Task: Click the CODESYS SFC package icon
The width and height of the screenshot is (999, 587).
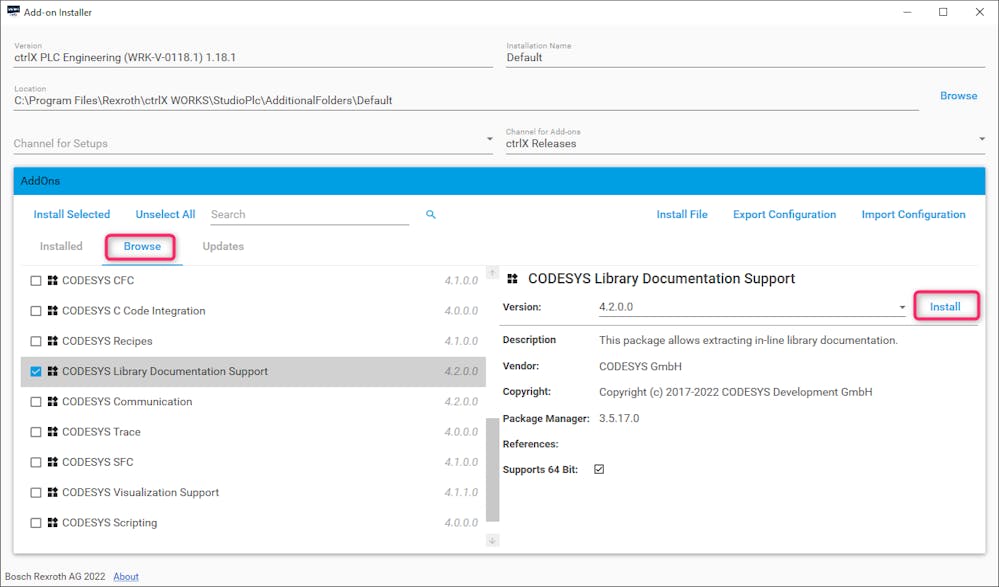Action: point(52,462)
